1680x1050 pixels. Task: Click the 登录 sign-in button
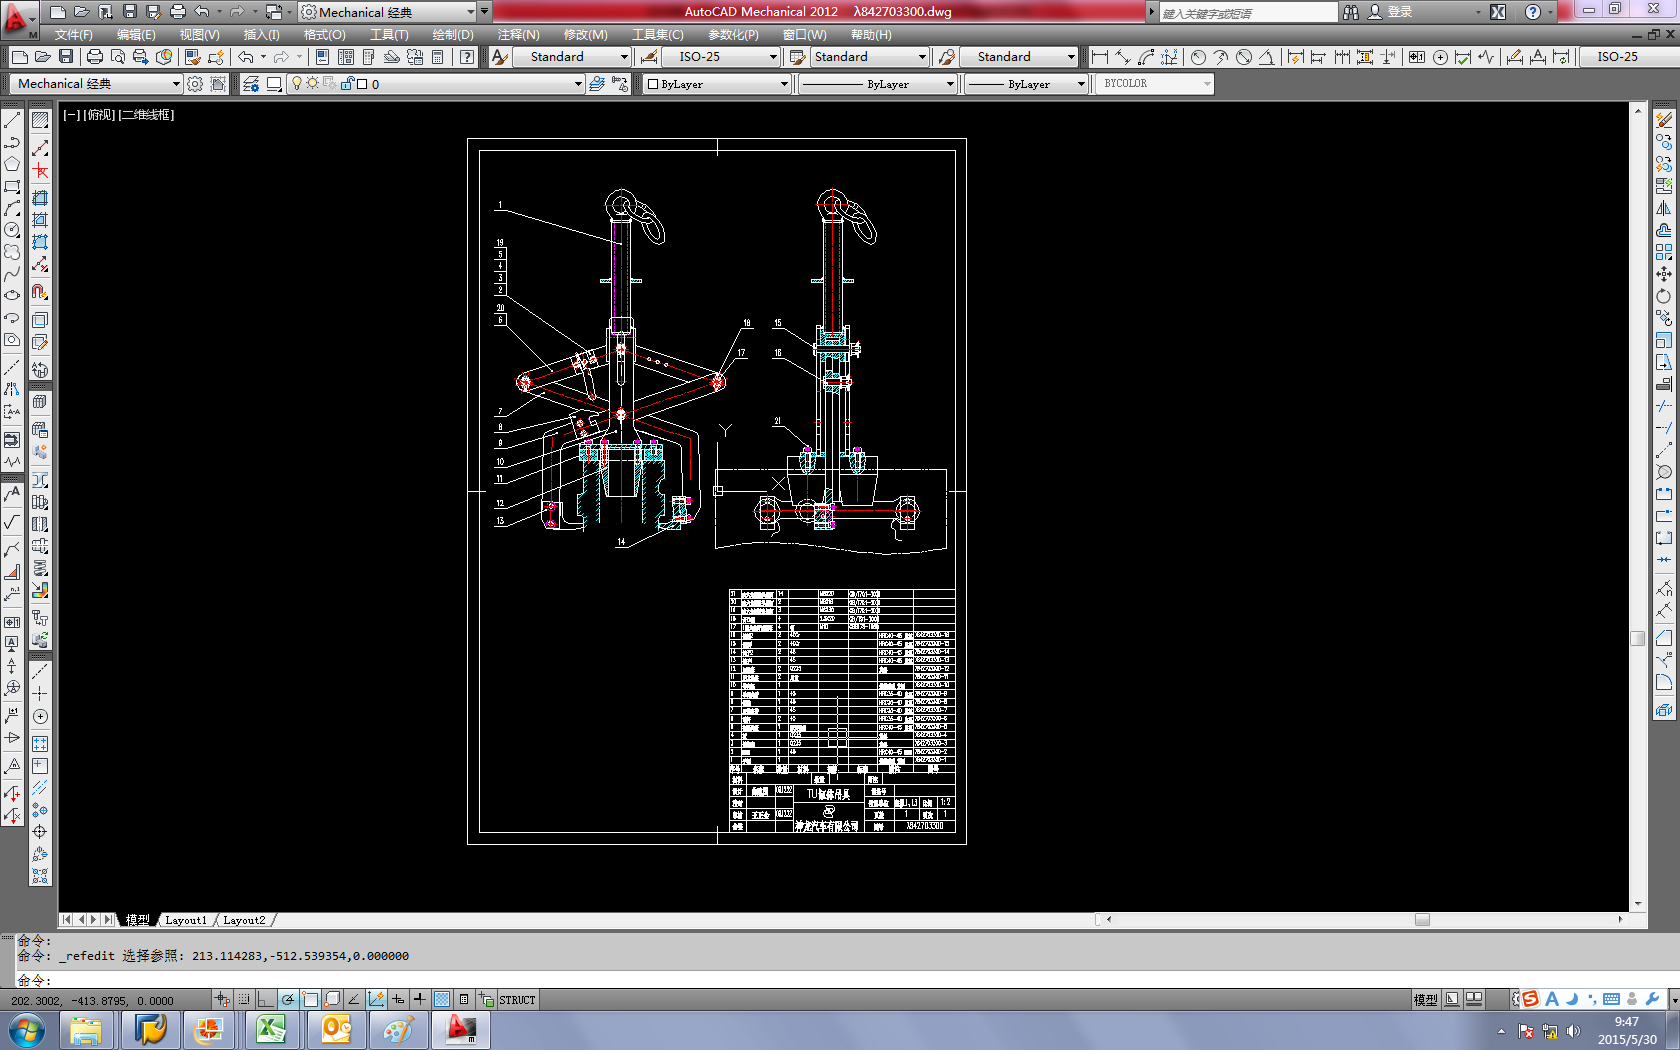pyautogui.click(x=1399, y=12)
